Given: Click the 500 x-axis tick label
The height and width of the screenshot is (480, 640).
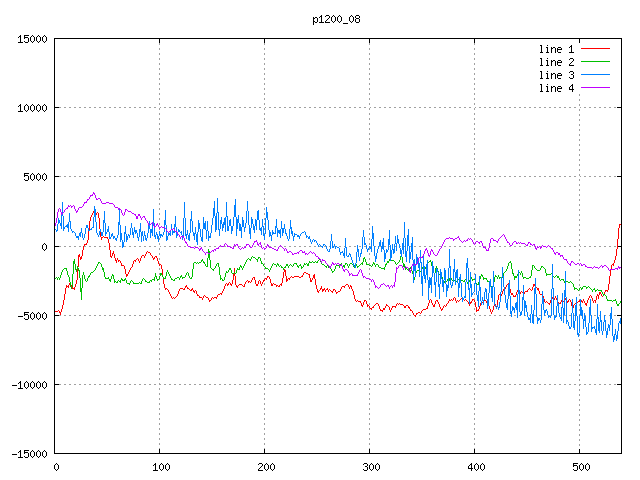Looking at the screenshot, I should point(580,467).
